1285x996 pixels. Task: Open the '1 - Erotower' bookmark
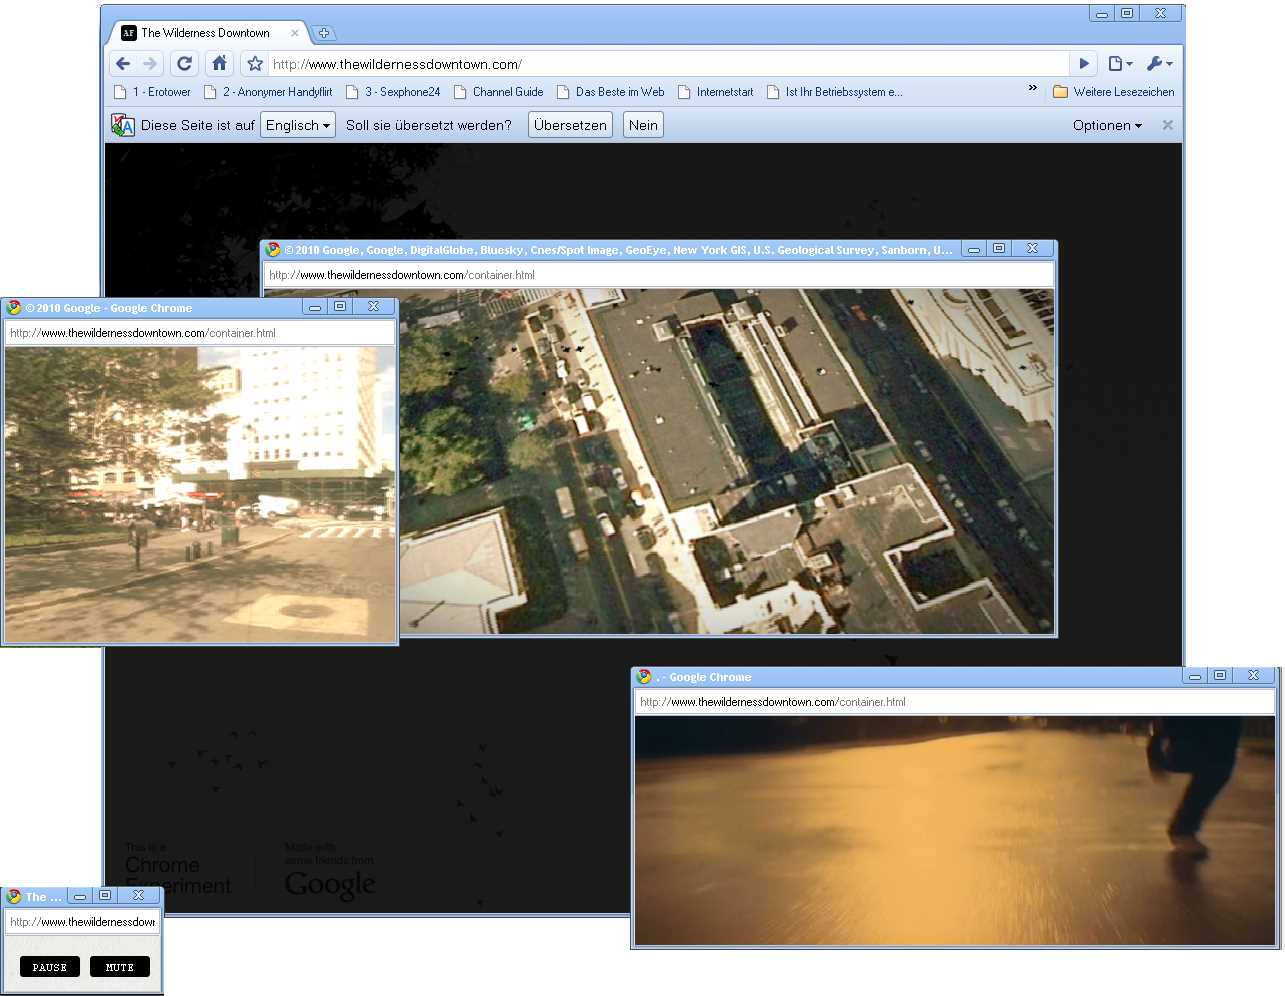[x=152, y=92]
